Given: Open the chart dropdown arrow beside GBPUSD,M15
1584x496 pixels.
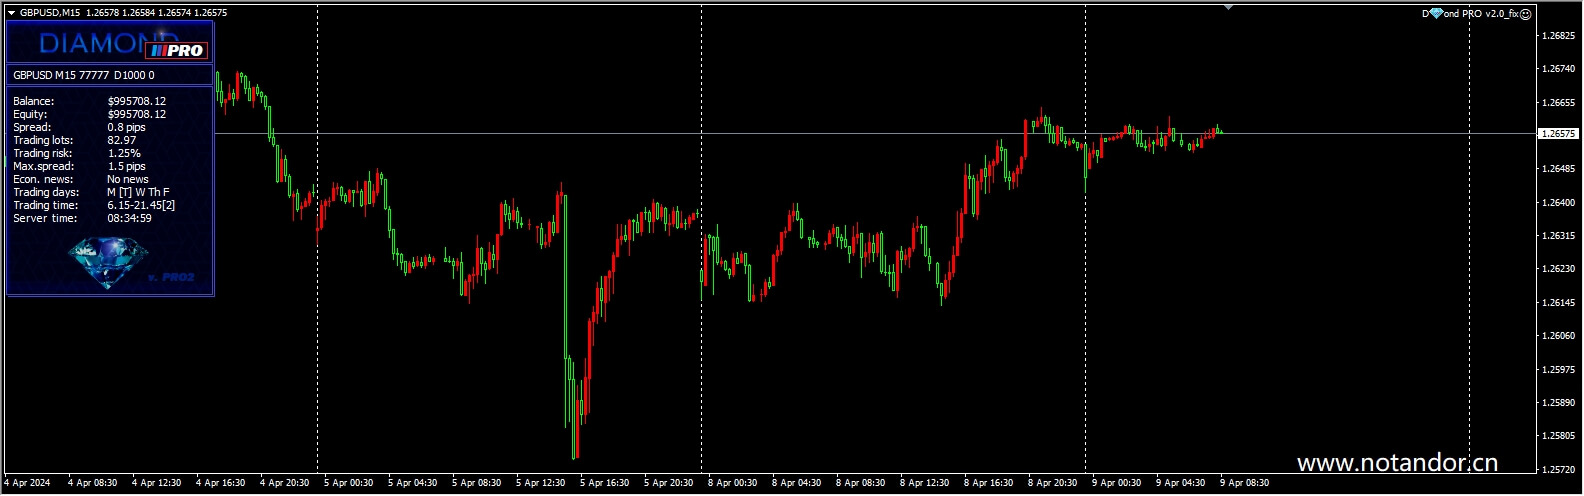Looking at the screenshot, I should coord(11,13).
